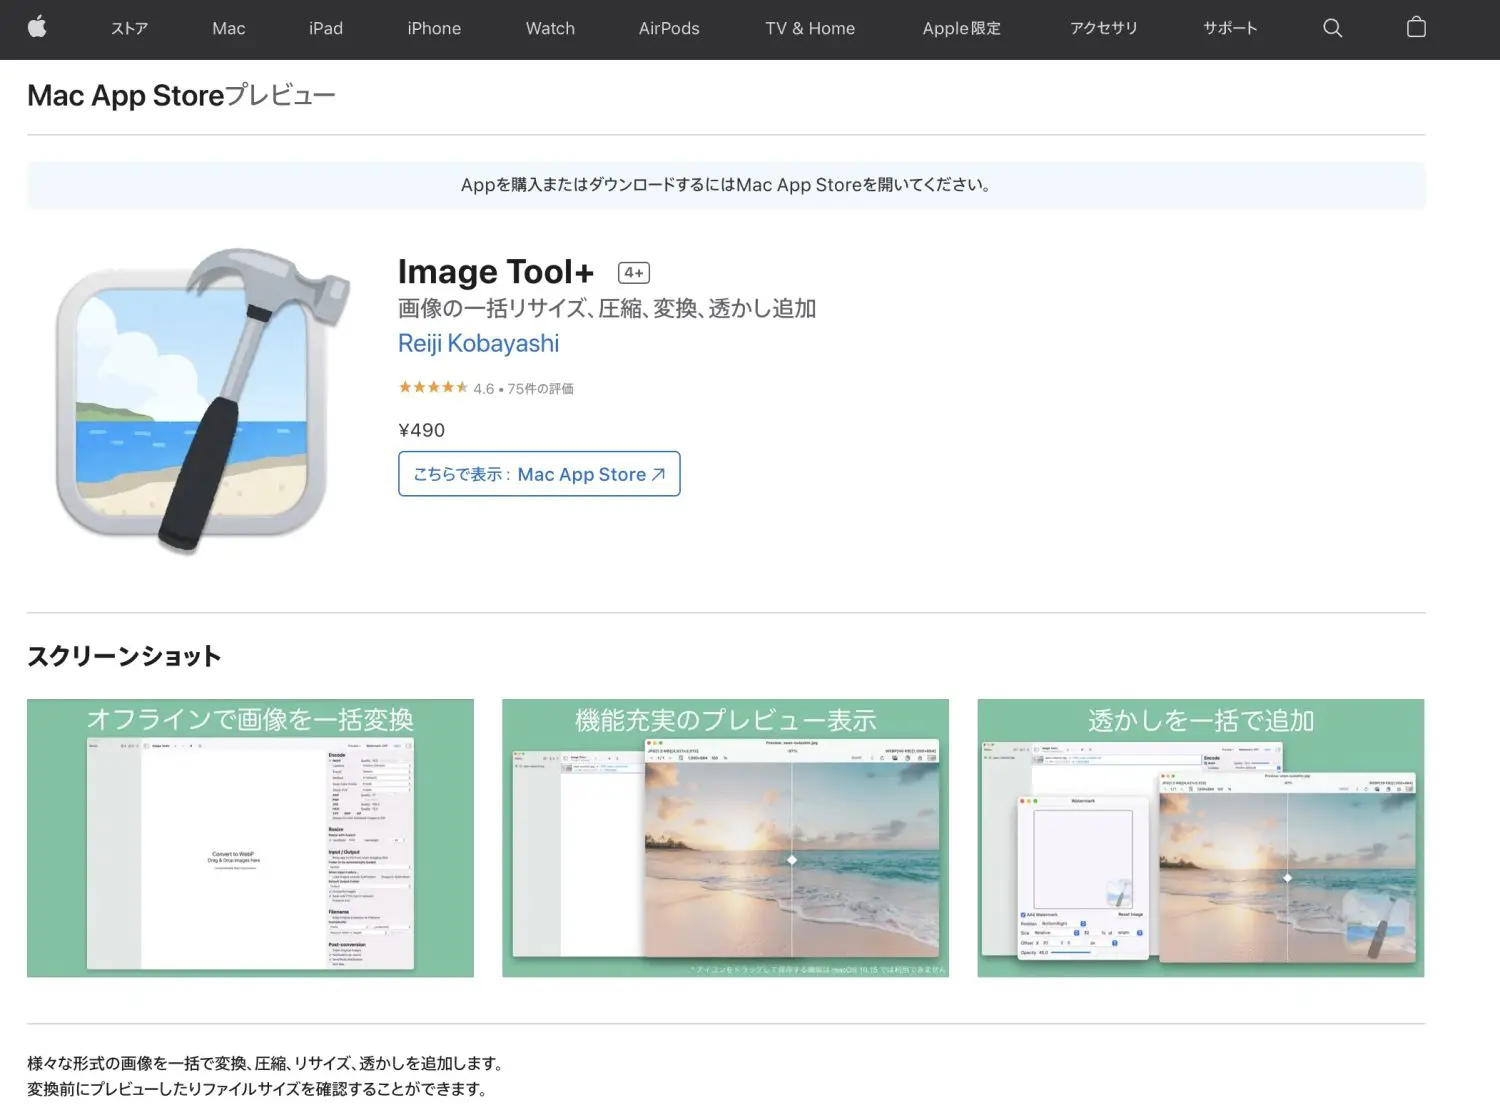Open the Apple限定 menu item
The width and height of the screenshot is (1500, 1120).
tap(961, 28)
